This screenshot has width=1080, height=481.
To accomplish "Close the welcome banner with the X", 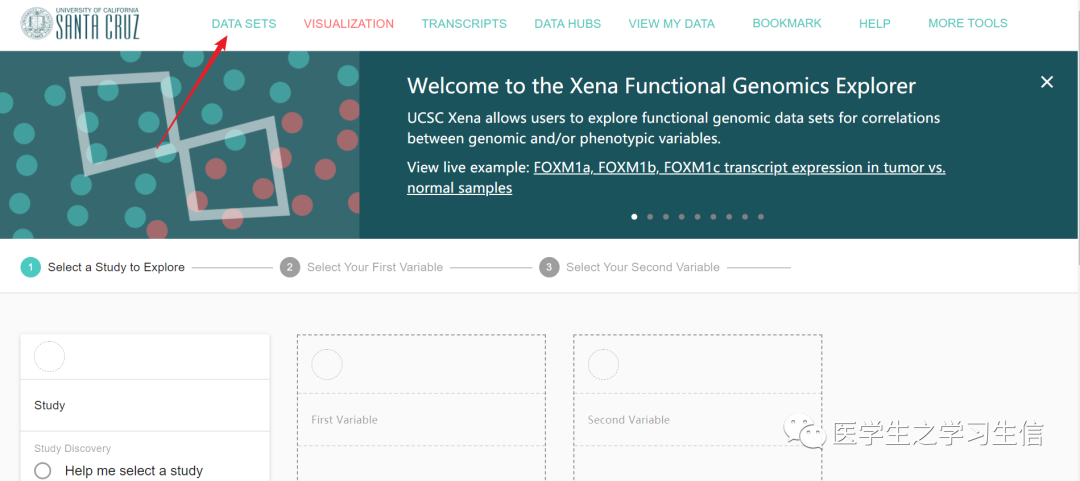I will (x=1047, y=82).
